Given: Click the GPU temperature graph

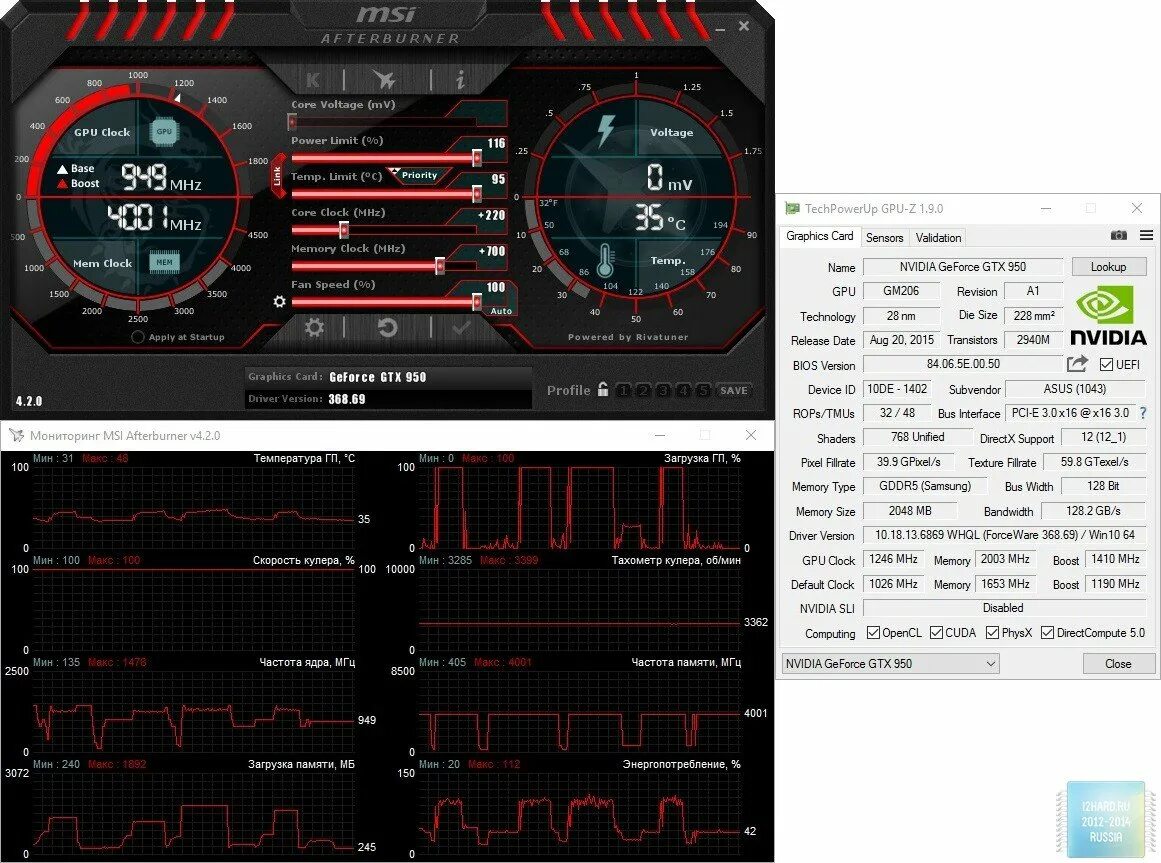Looking at the screenshot, I should click(x=193, y=508).
